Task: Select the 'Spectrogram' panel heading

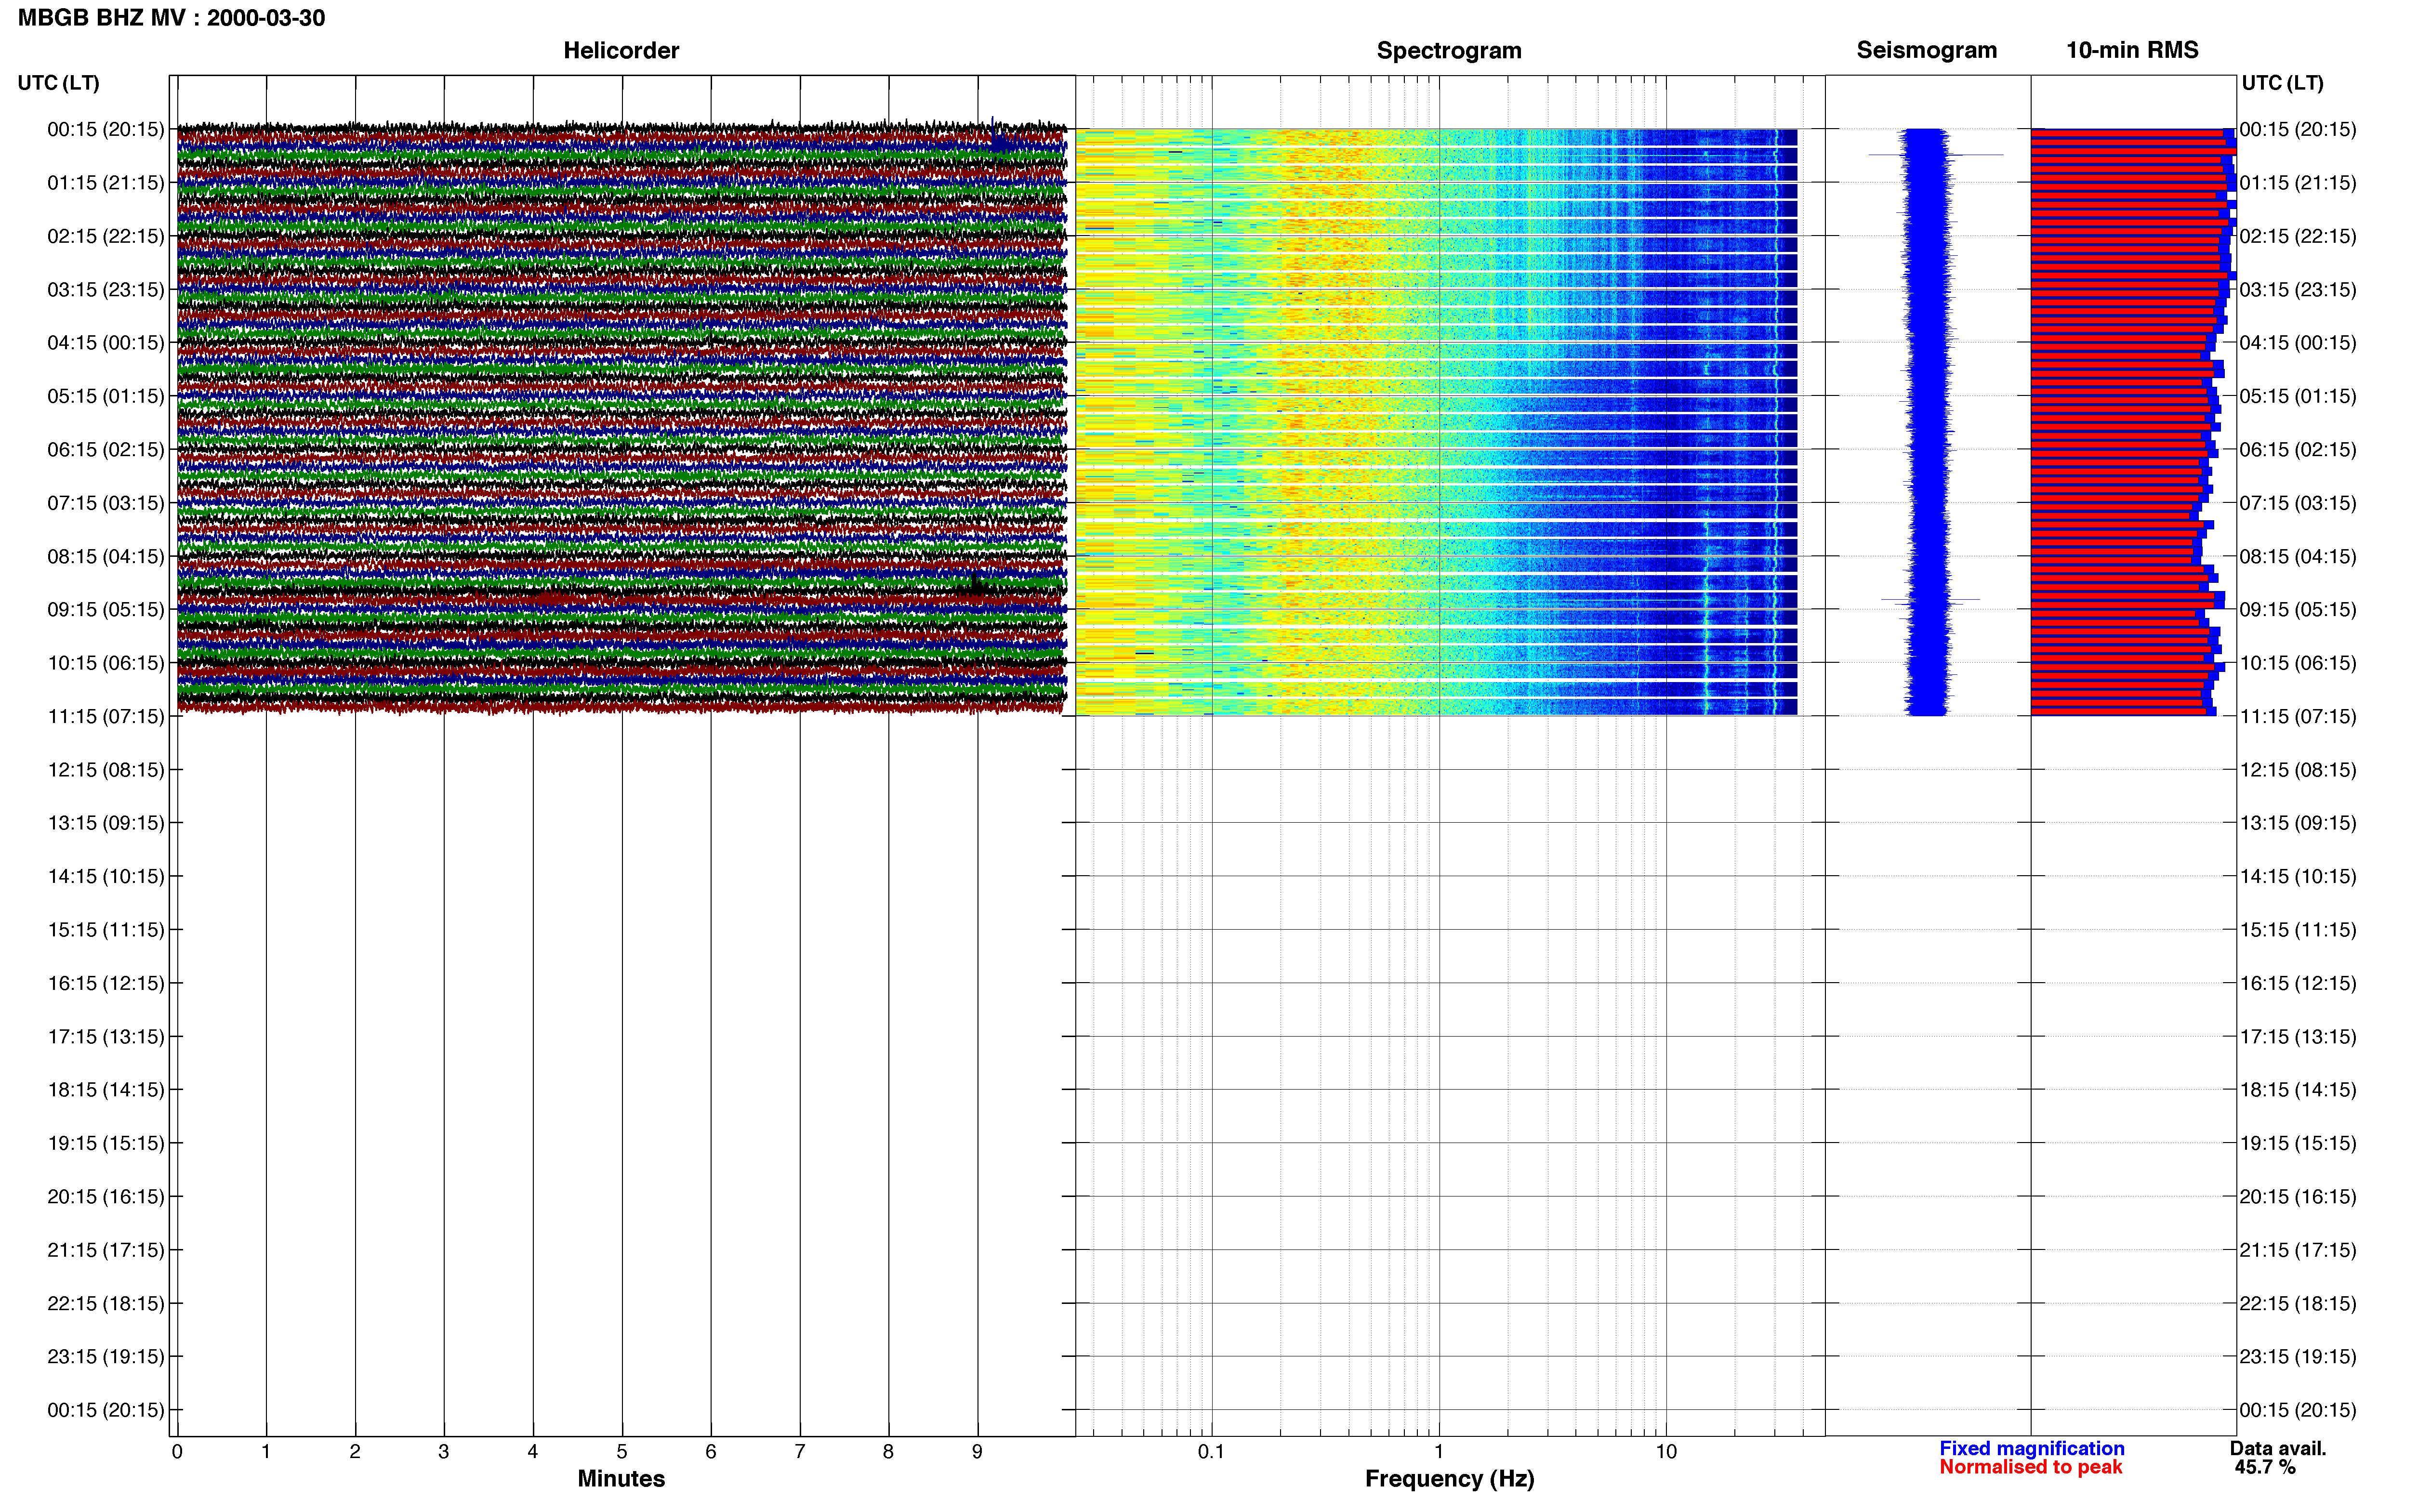Action: (x=1449, y=50)
